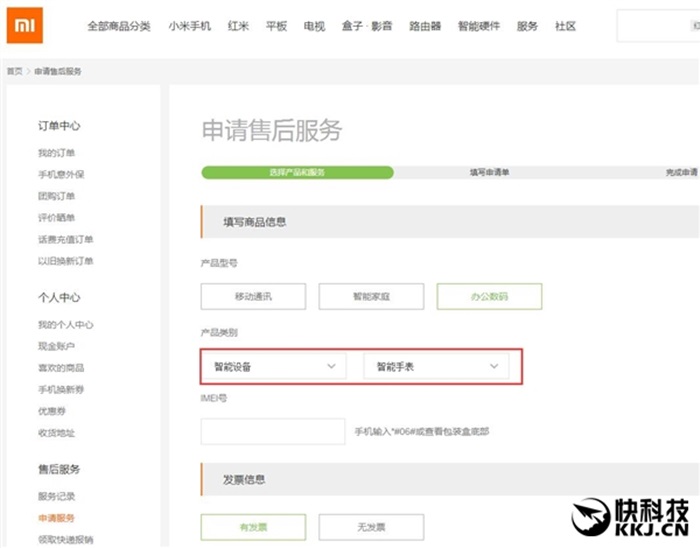This screenshot has height=548, width=700.
Task: Click 申请售后服务 breadcrumb
Action: [x=58, y=71]
